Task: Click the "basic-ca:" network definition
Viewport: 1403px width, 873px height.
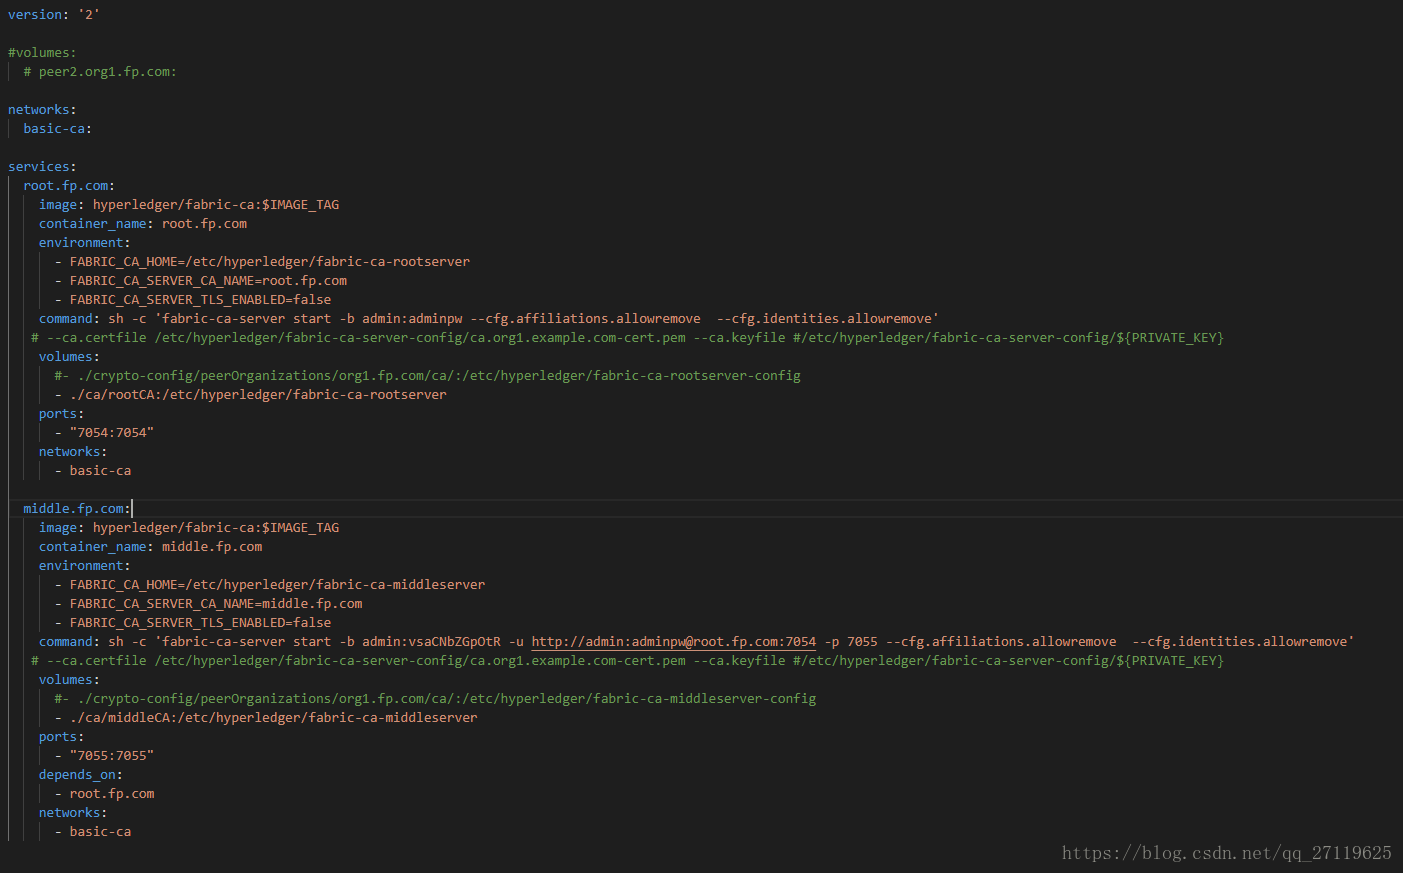Action: click(58, 128)
